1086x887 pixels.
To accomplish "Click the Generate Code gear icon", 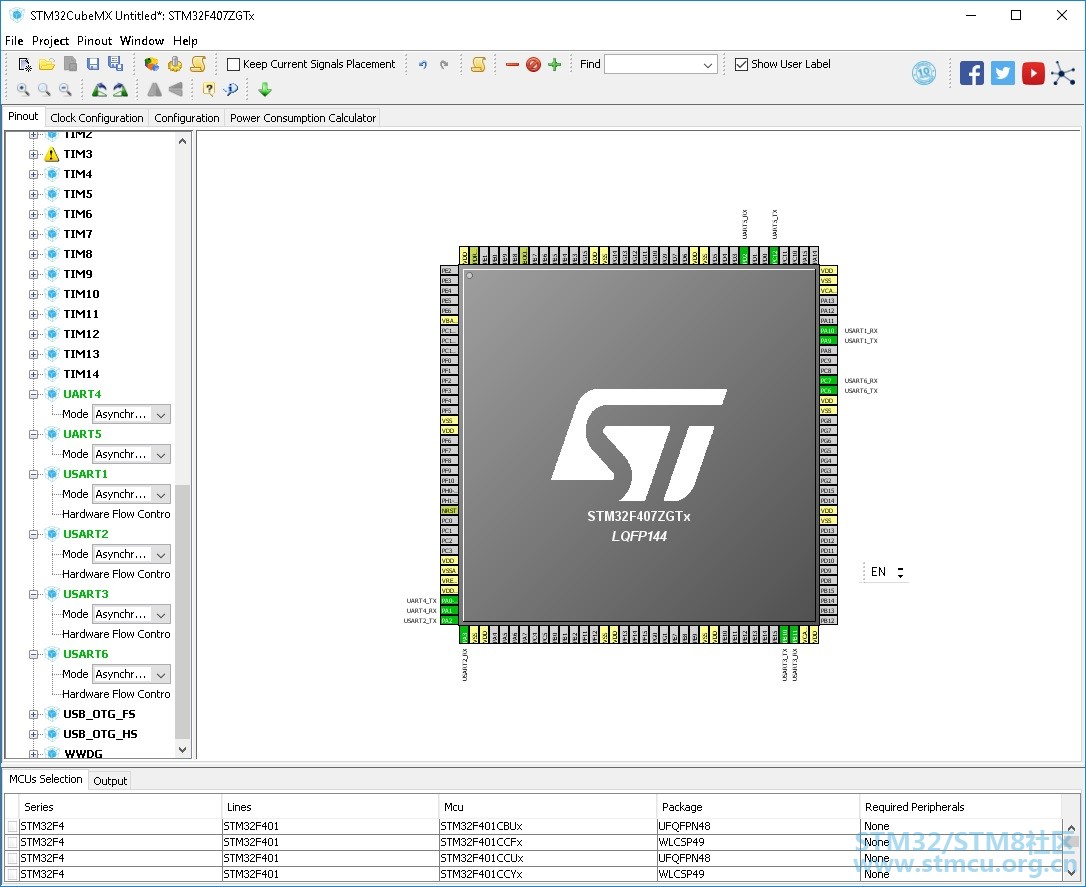I will (x=175, y=64).
